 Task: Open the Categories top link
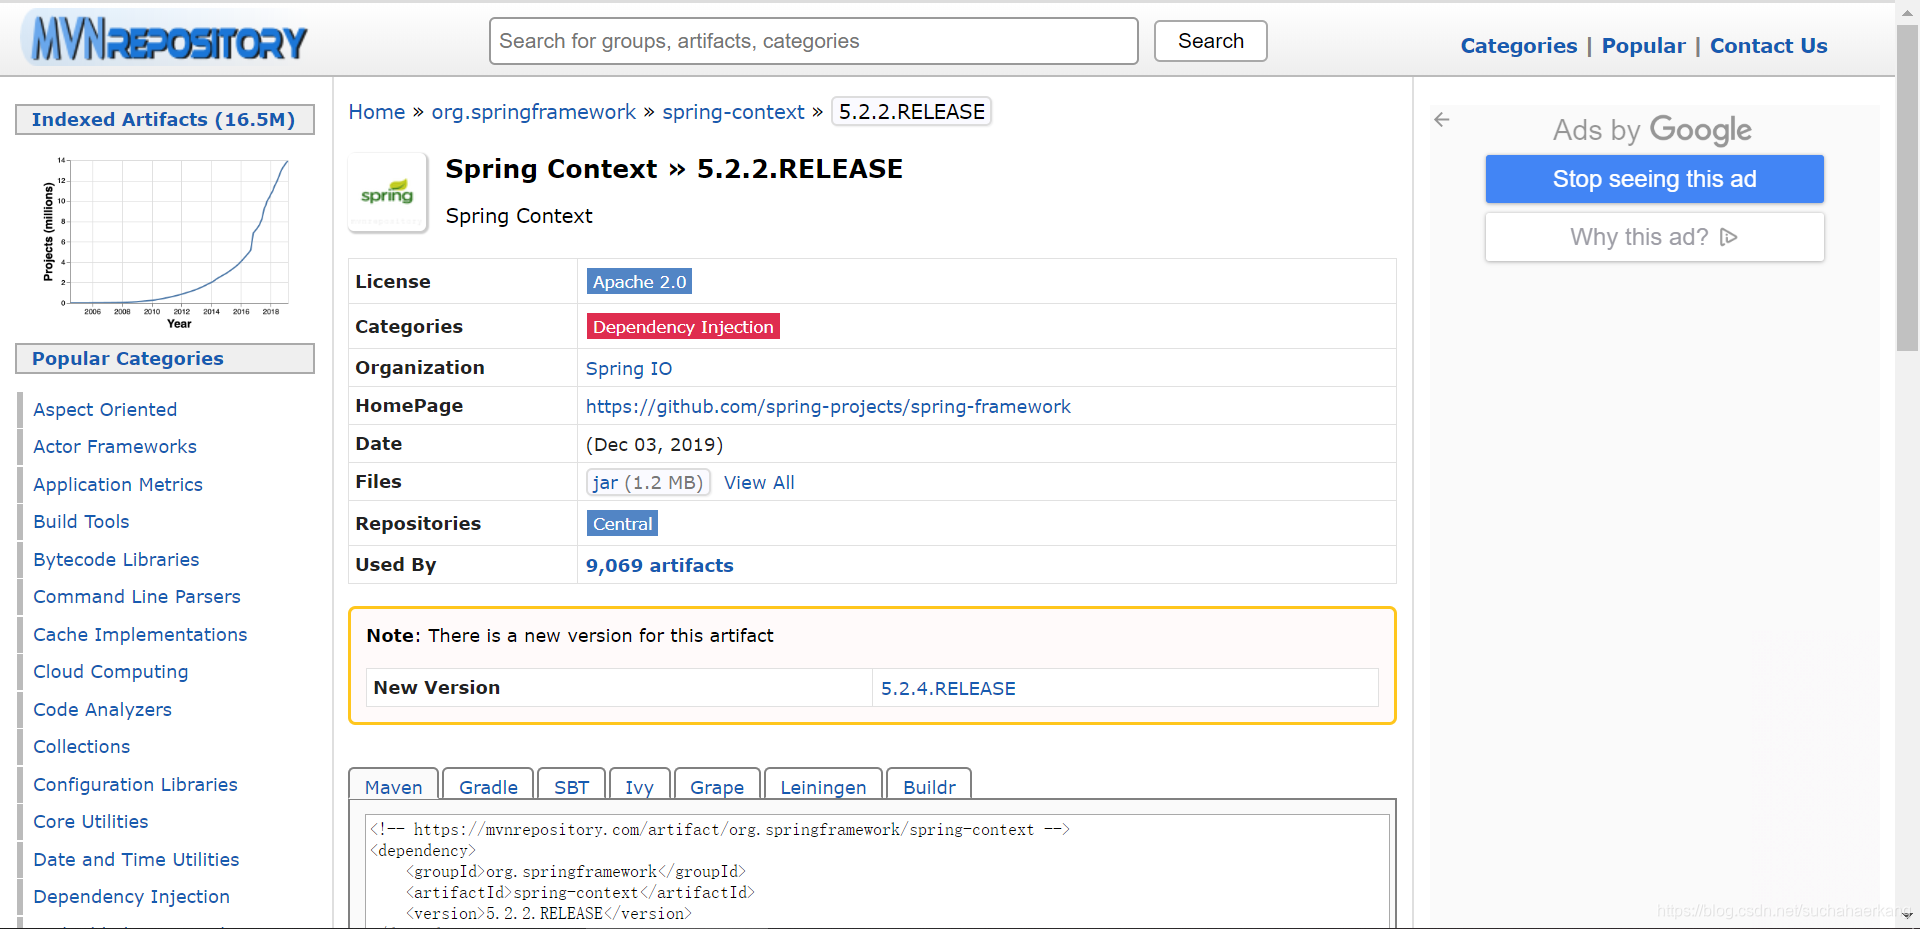1518,46
